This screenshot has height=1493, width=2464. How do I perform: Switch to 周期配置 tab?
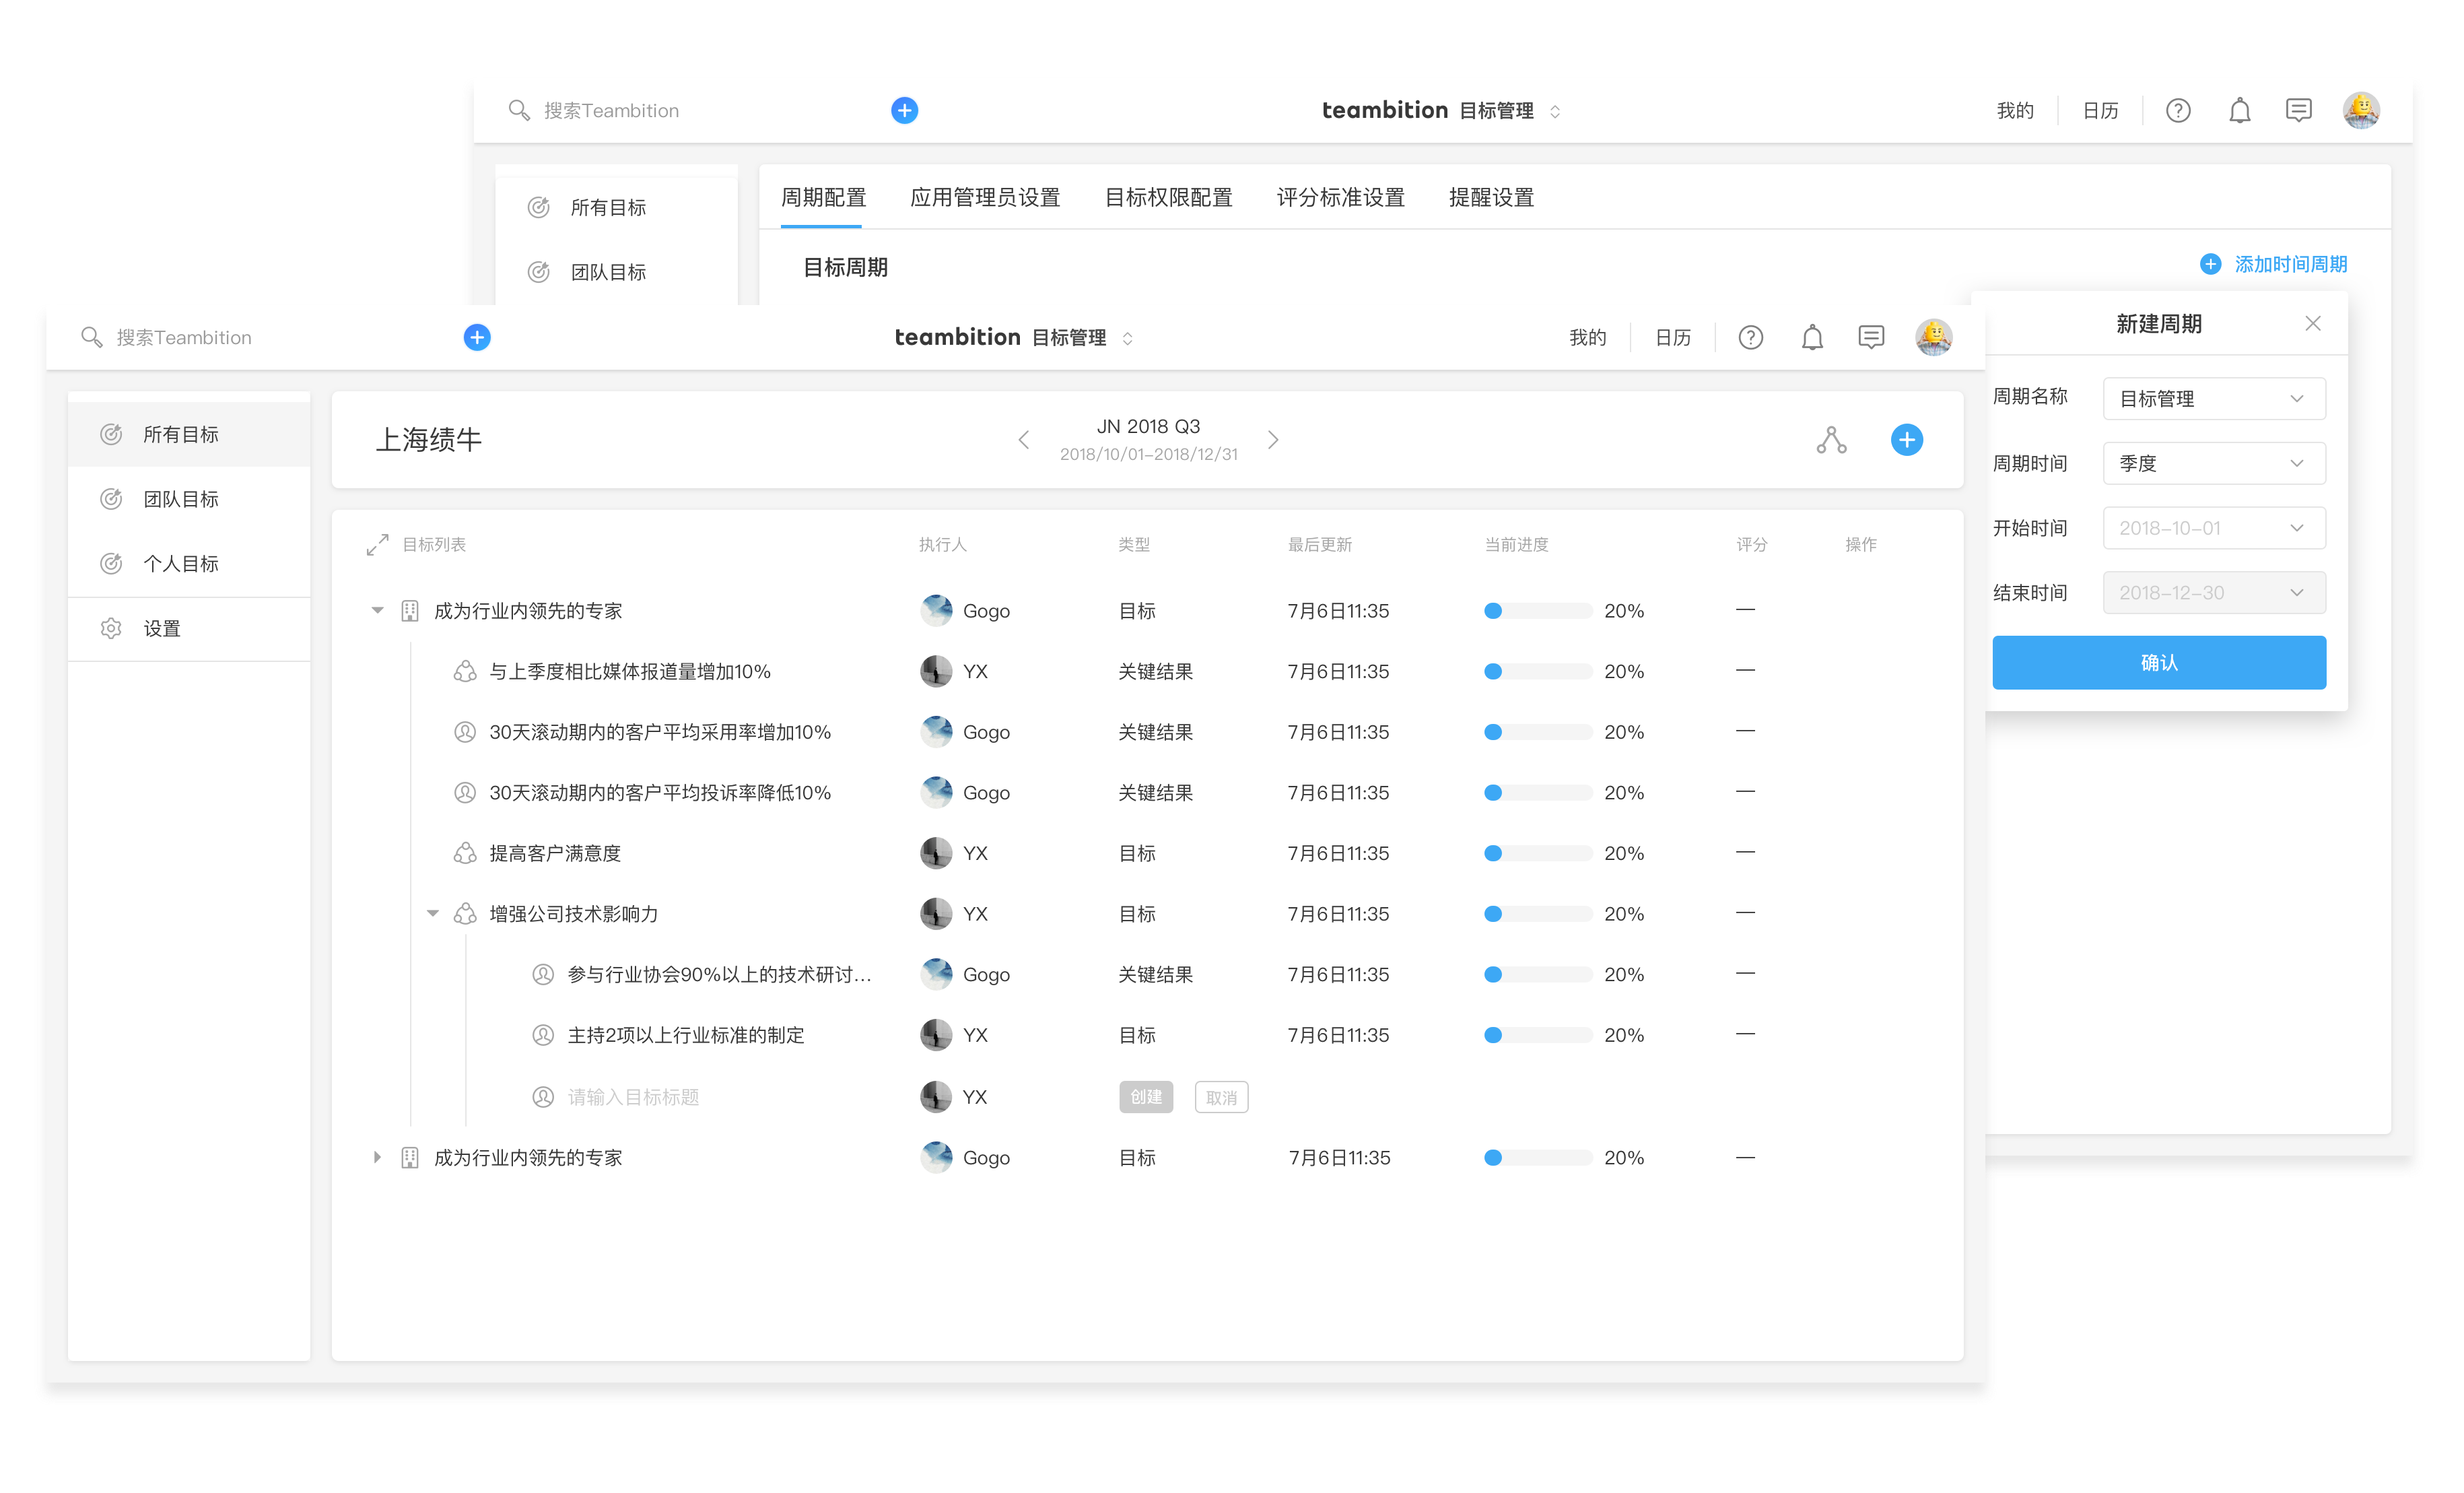(823, 198)
